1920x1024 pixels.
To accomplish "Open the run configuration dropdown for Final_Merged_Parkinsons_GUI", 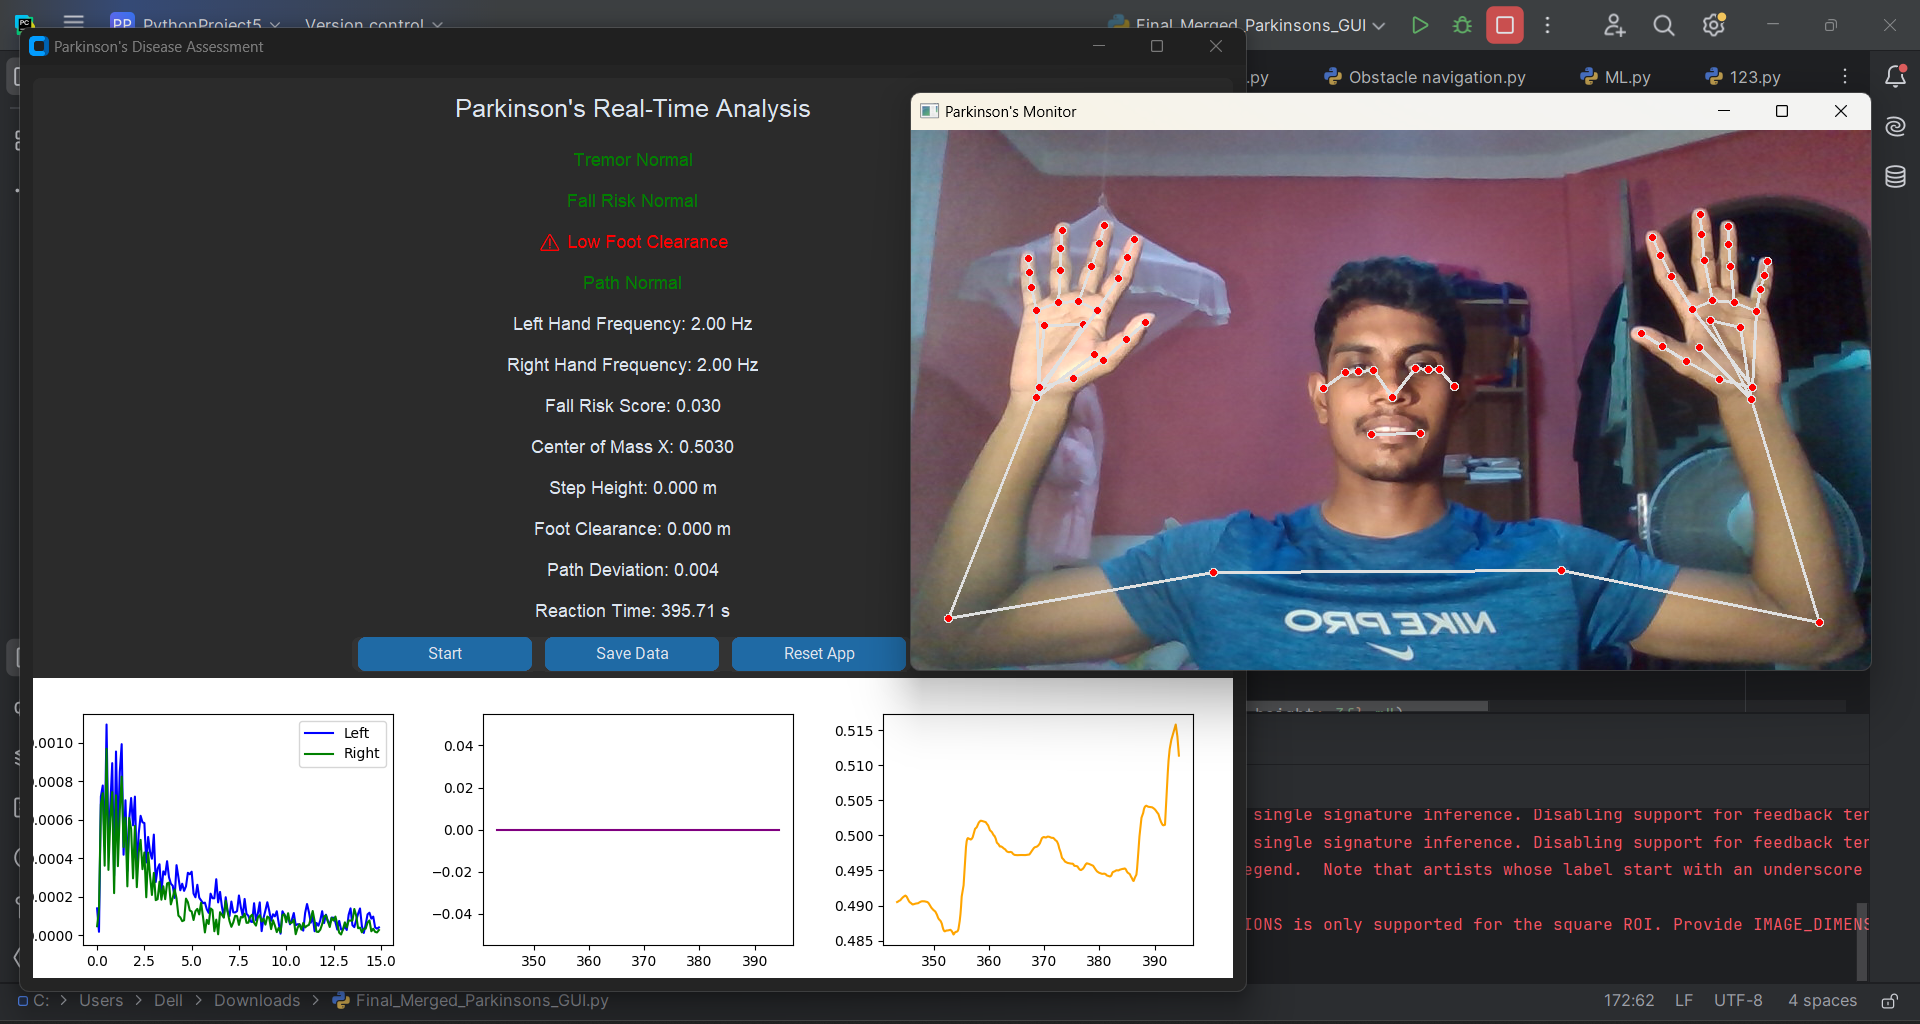I will [1247, 25].
